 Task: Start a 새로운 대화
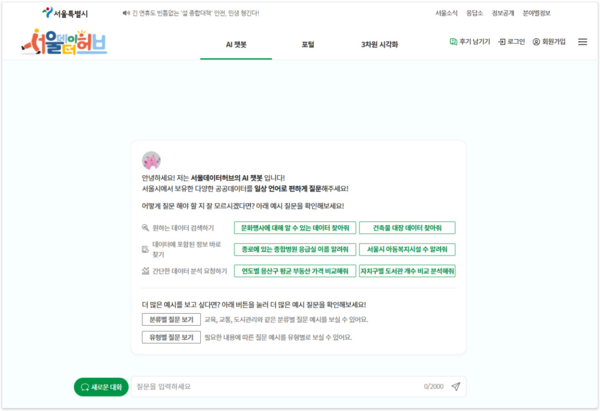pyautogui.click(x=100, y=386)
